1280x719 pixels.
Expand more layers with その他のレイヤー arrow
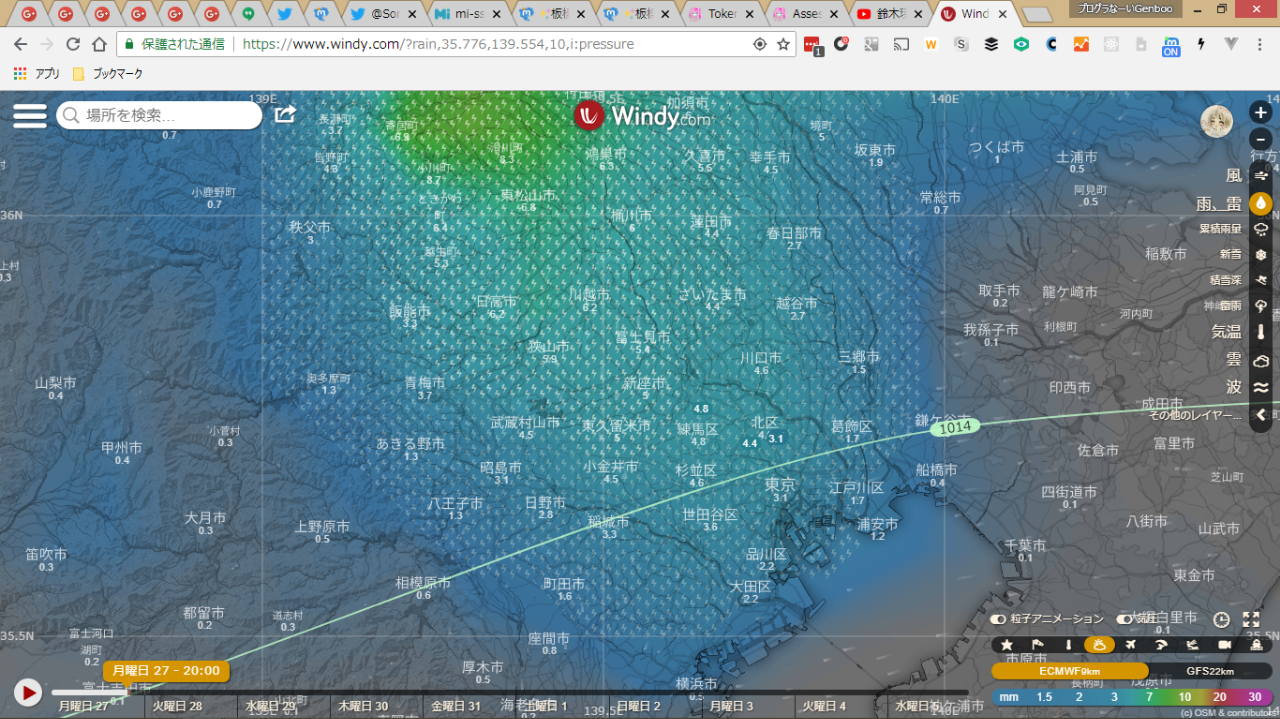point(1260,415)
